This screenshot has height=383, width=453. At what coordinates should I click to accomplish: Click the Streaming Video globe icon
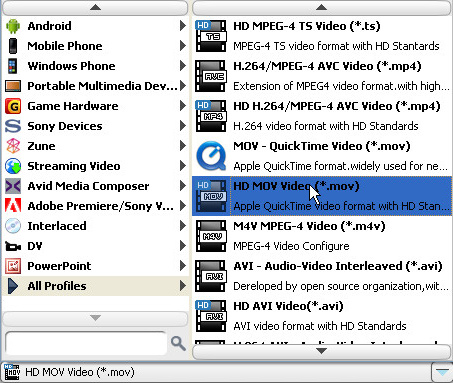pos(13,166)
